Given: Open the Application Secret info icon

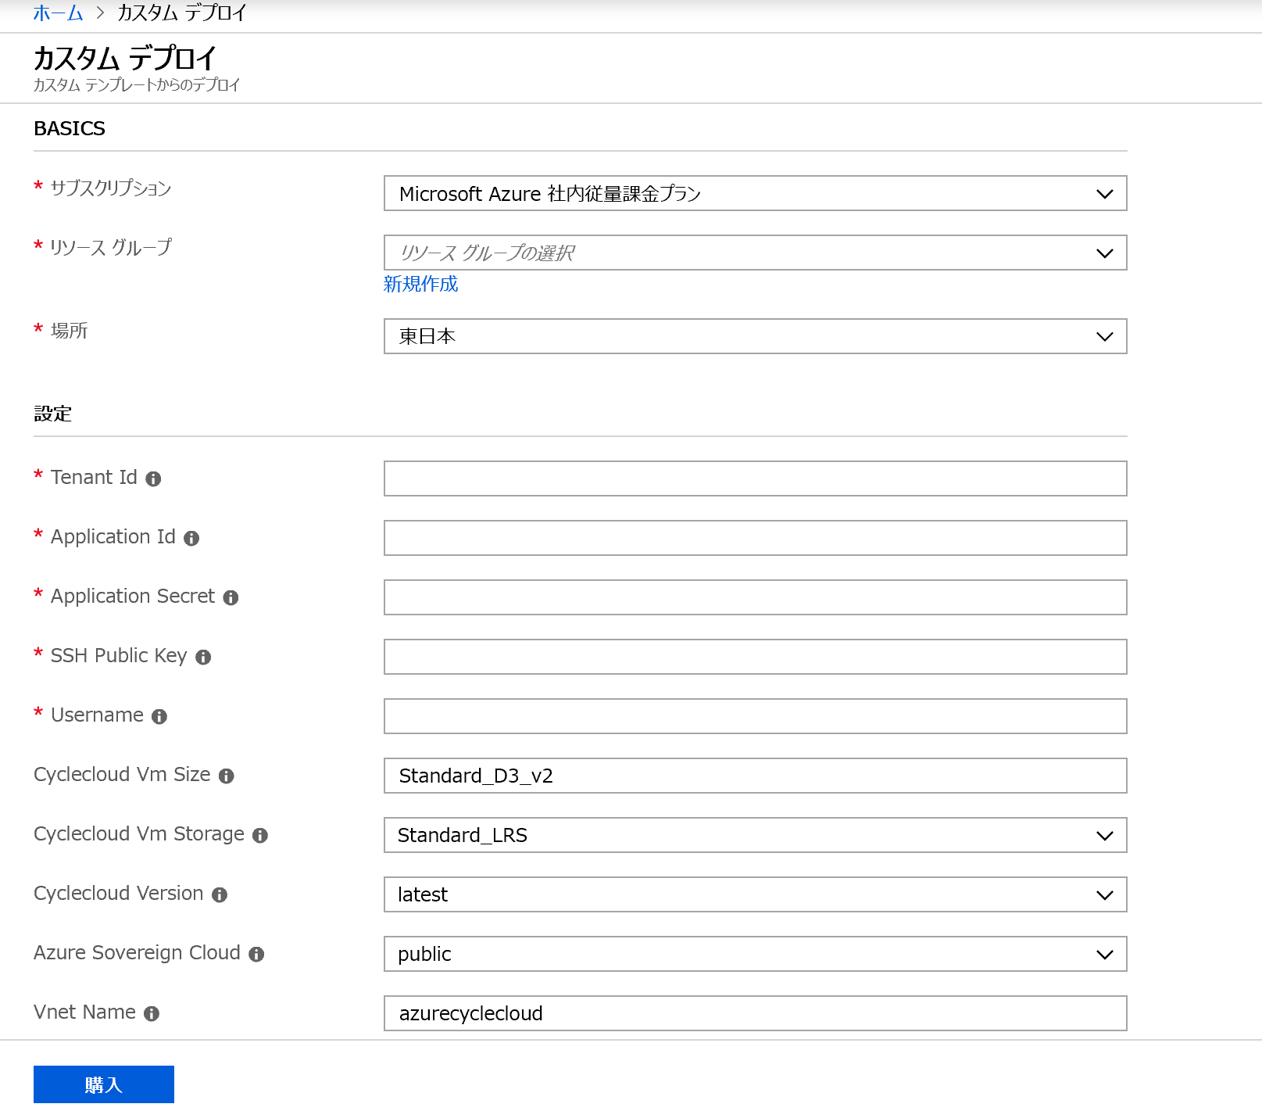Looking at the screenshot, I should (x=230, y=597).
